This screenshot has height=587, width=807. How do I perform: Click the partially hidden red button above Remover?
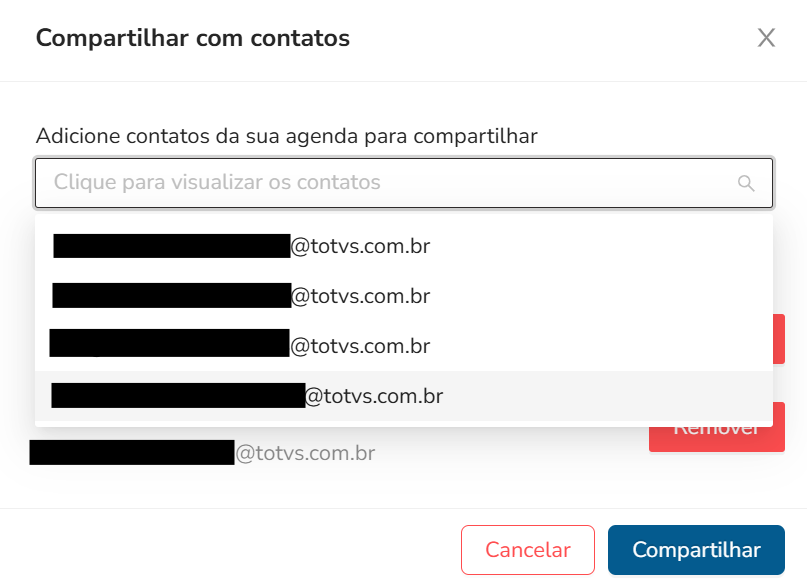coord(778,338)
